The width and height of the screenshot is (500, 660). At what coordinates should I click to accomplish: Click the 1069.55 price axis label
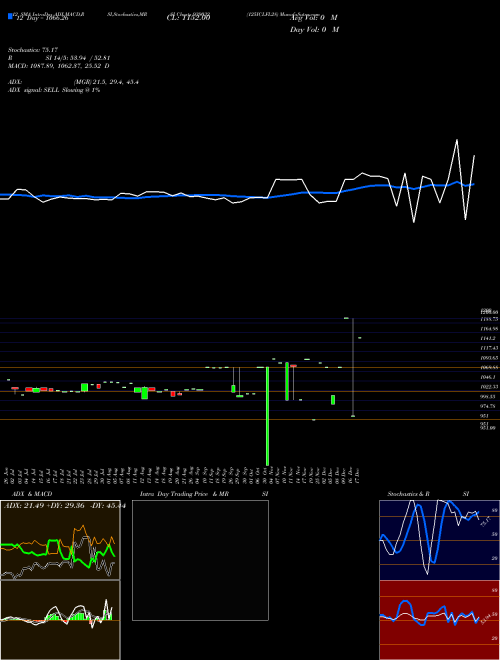489,367
